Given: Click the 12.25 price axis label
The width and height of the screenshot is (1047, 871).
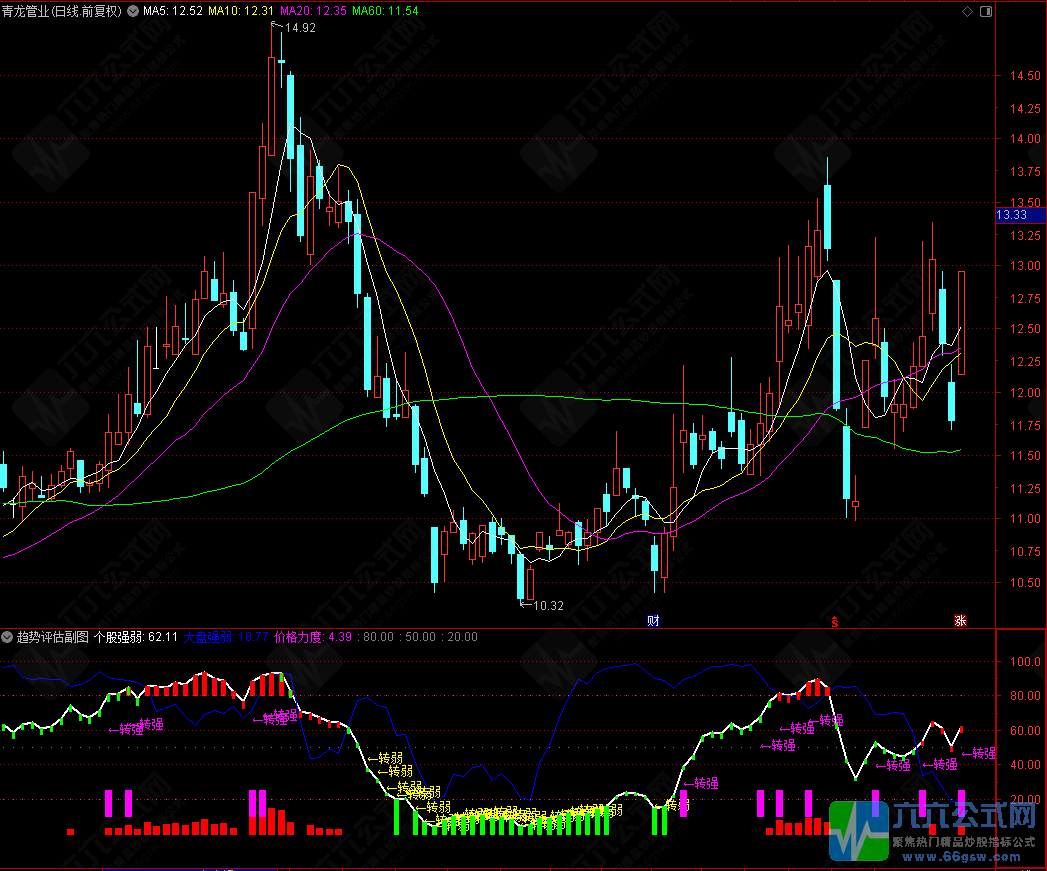Looking at the screenshot, I should [x=1025, y=361].
